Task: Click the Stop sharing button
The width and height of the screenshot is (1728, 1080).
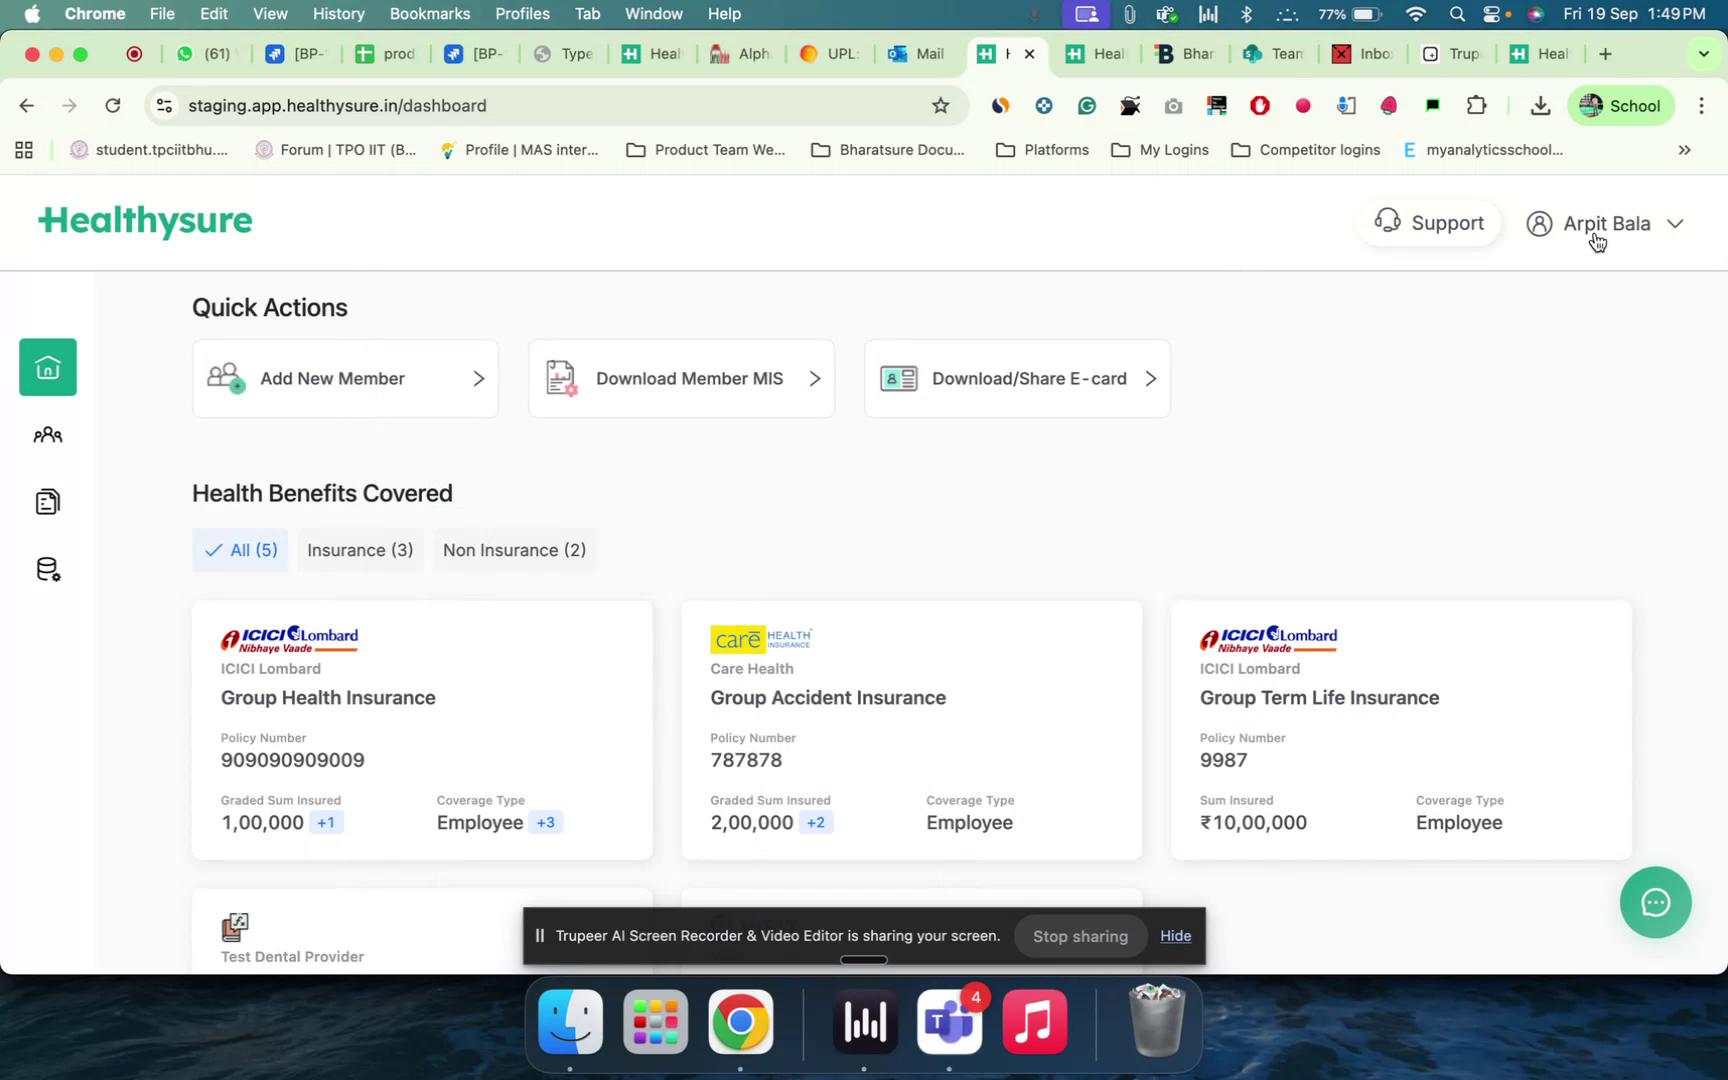Action: pos(1080,936)
